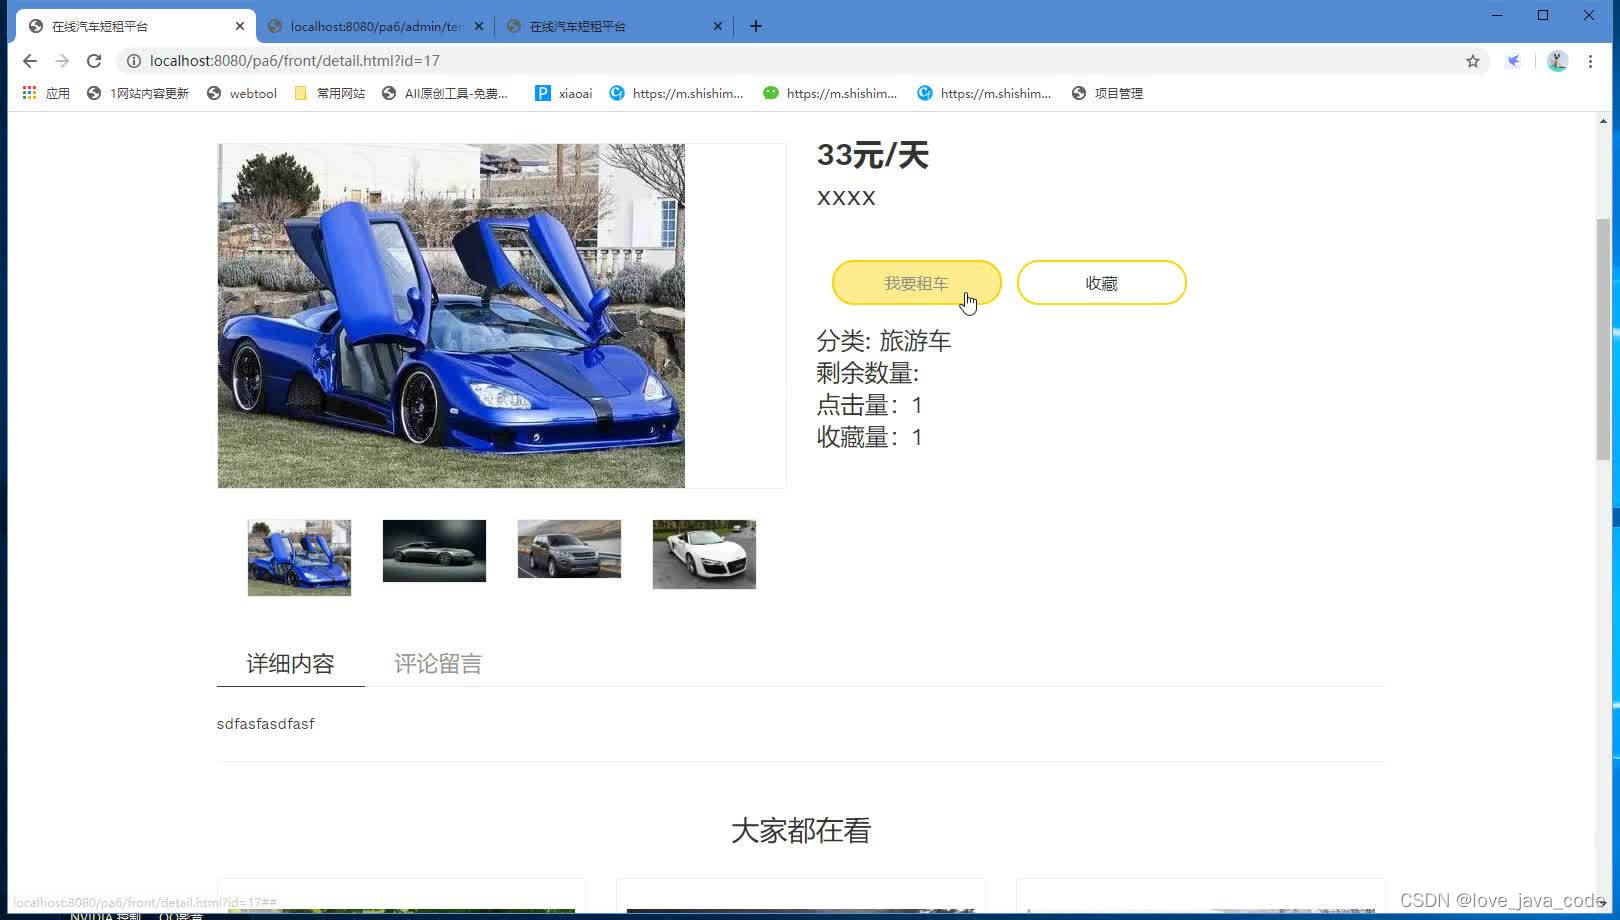Screen dimensions: 1620x920
Task: Open the Chrome profile avatar
Action: tap(1557, 61)
